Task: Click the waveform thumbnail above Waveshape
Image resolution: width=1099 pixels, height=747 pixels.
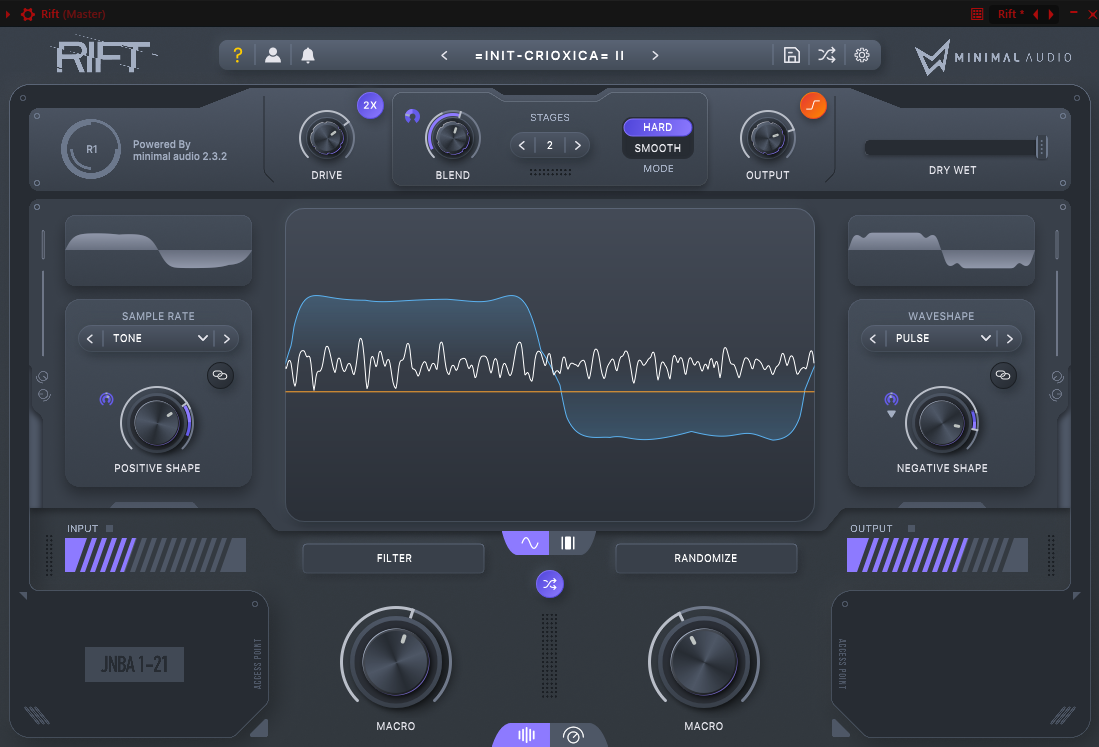Action: (941, 250)
